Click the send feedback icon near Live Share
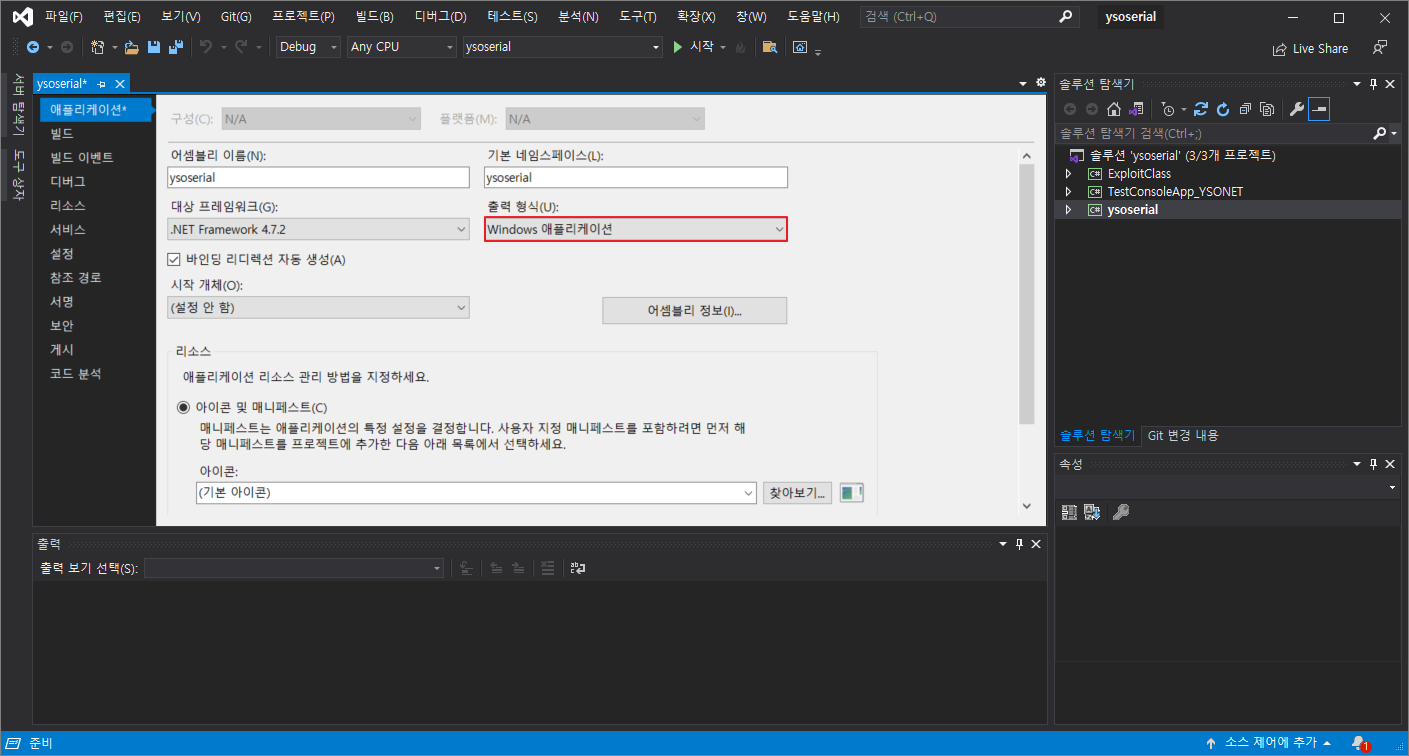 coord(1380,47)
